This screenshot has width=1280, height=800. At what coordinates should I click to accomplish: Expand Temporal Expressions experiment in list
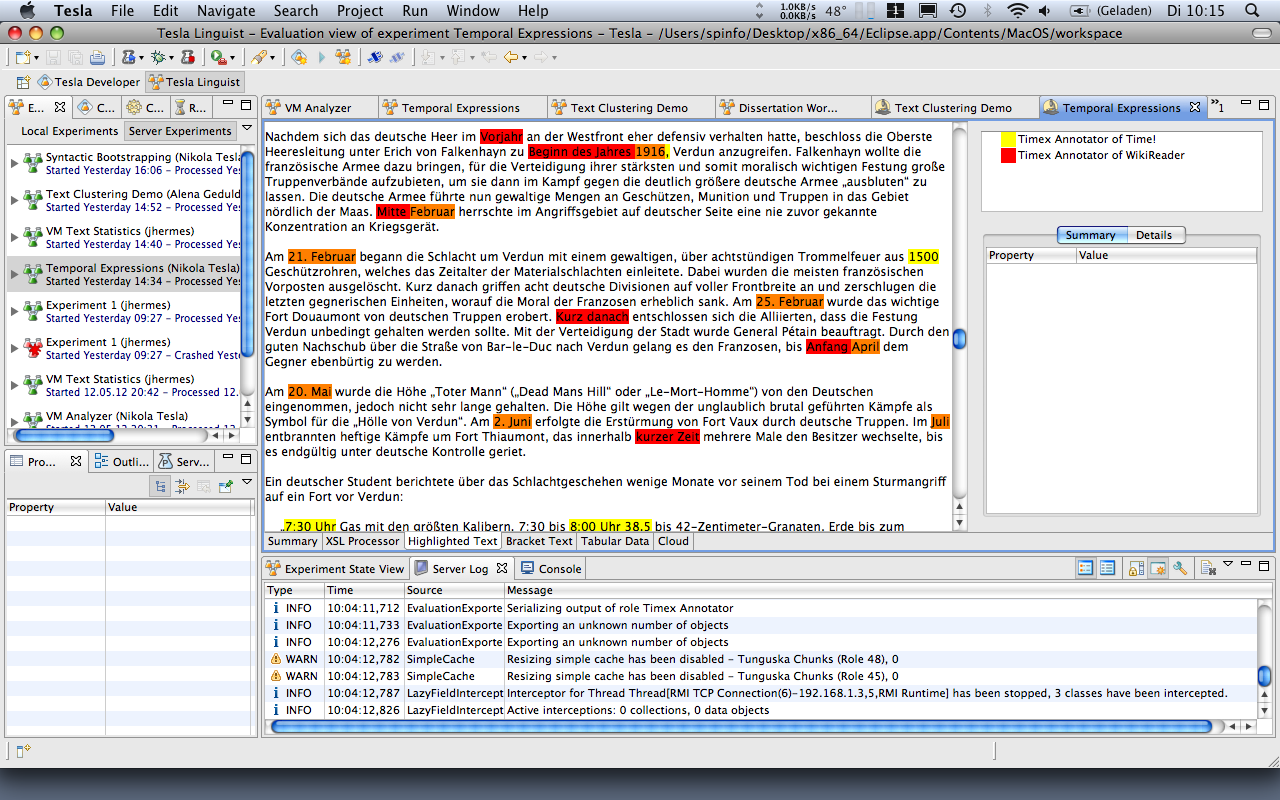(x=14, y=274)
